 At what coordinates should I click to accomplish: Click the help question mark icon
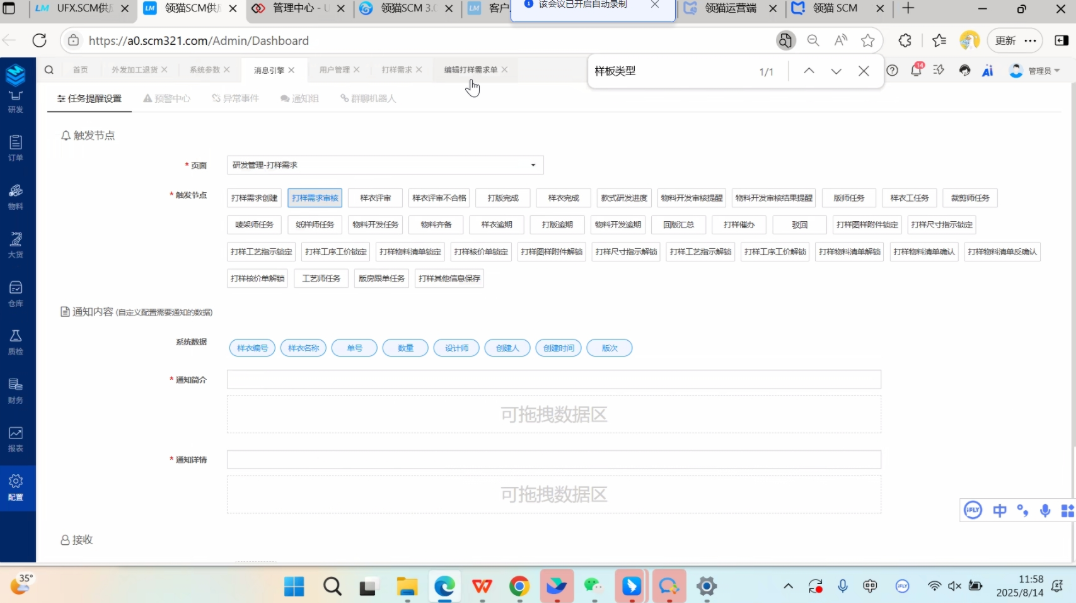[x=892, y=70]
